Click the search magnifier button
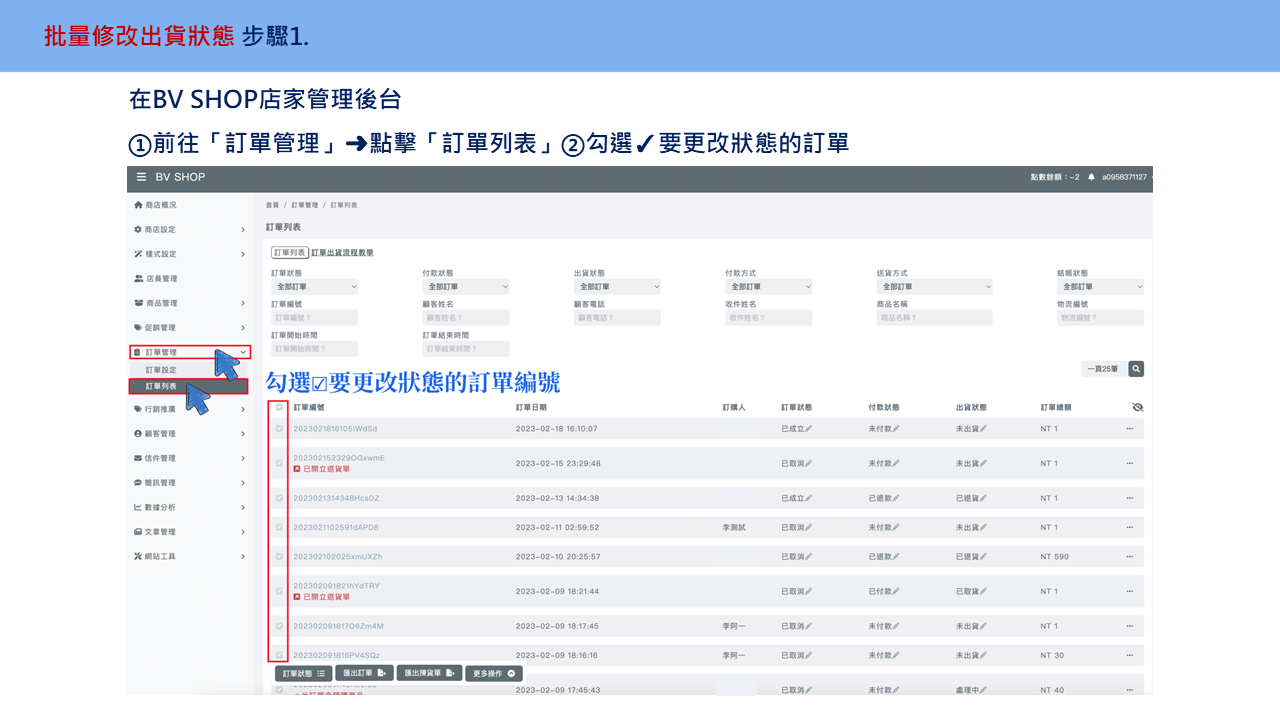The width and height of the screenshot is (1280, 720). pyautogui.click(x=1136, y=369)
